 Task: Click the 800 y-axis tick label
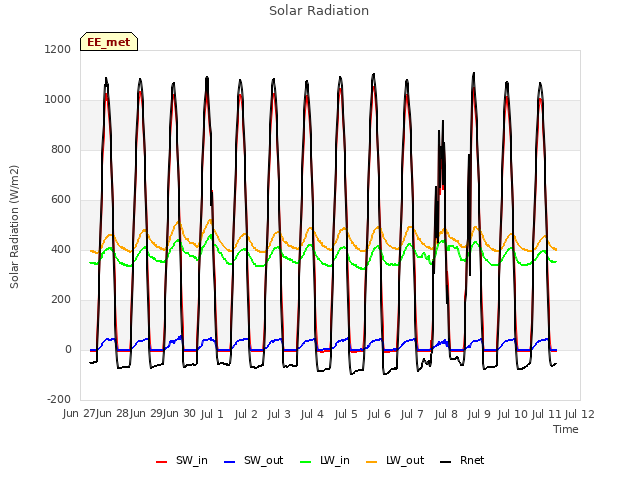coord(61,150)
